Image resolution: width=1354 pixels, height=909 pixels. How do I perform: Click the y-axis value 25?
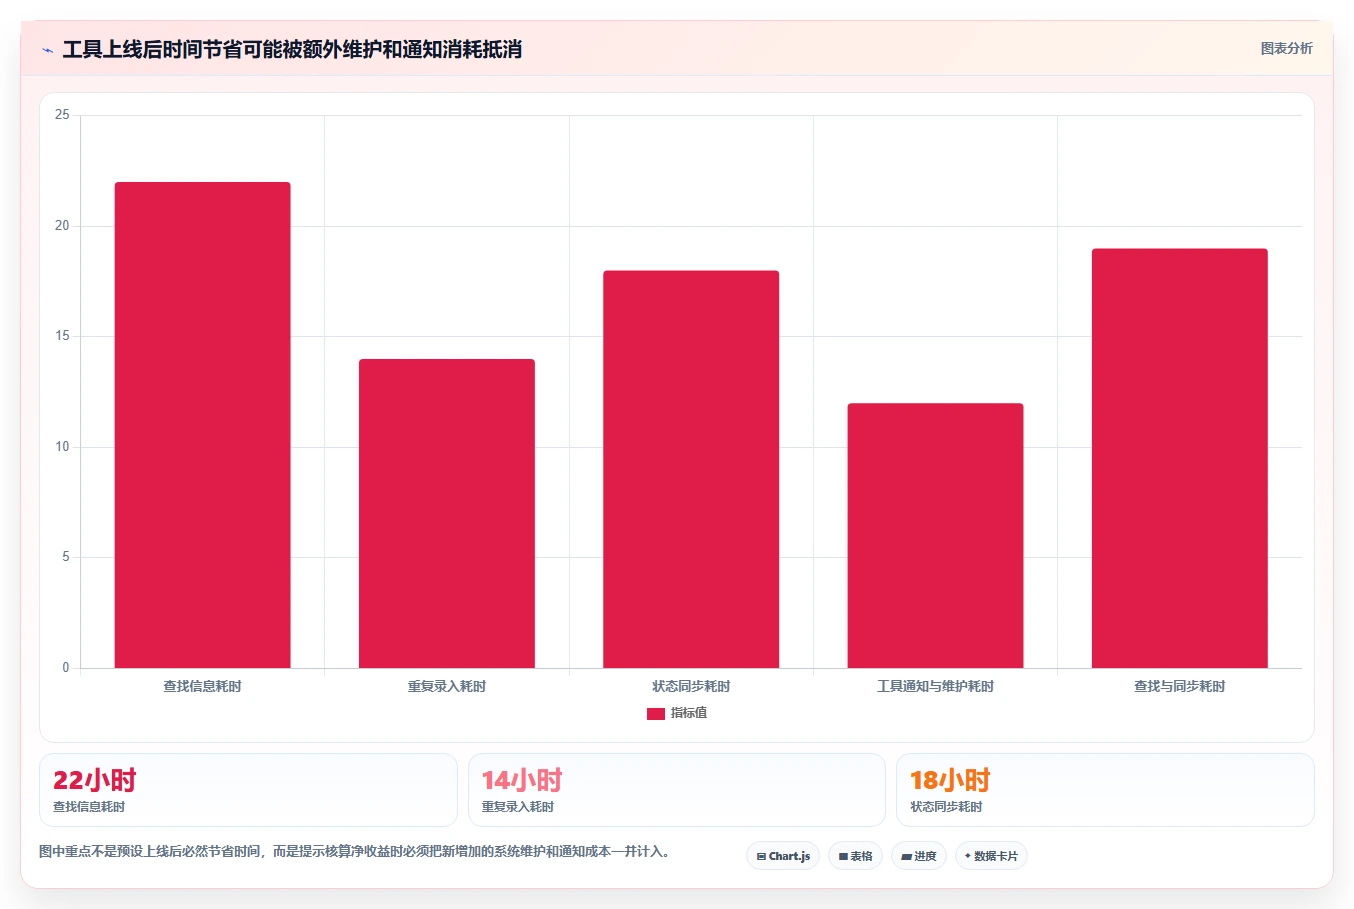pyautogui.click(x=62, y=115)
